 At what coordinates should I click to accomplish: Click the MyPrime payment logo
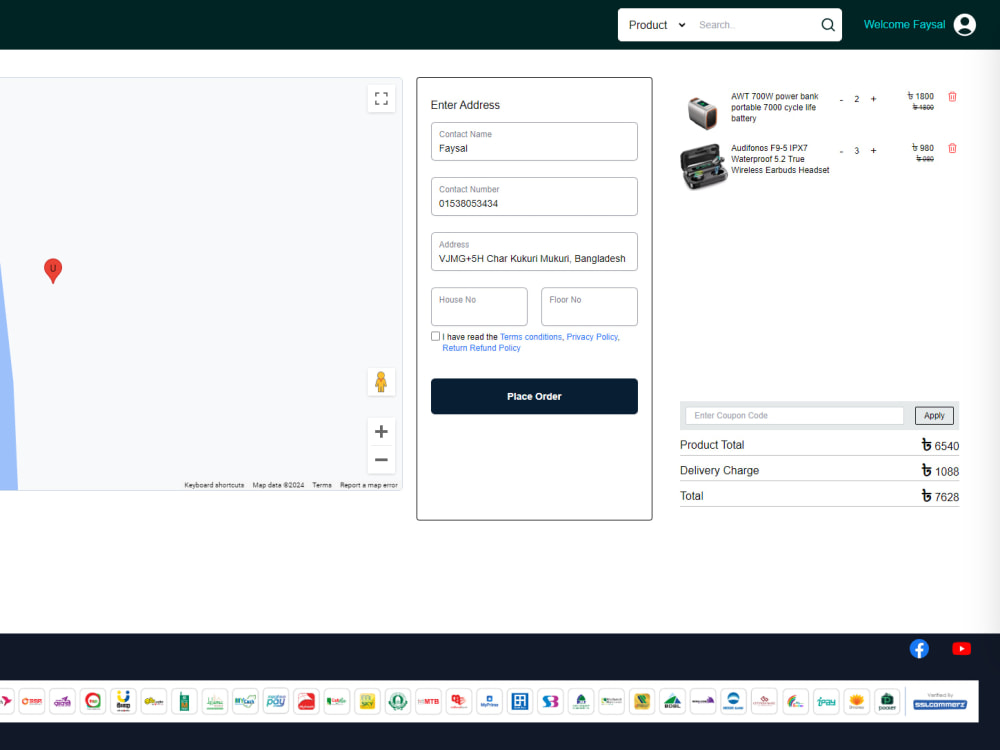pos(489,702)
